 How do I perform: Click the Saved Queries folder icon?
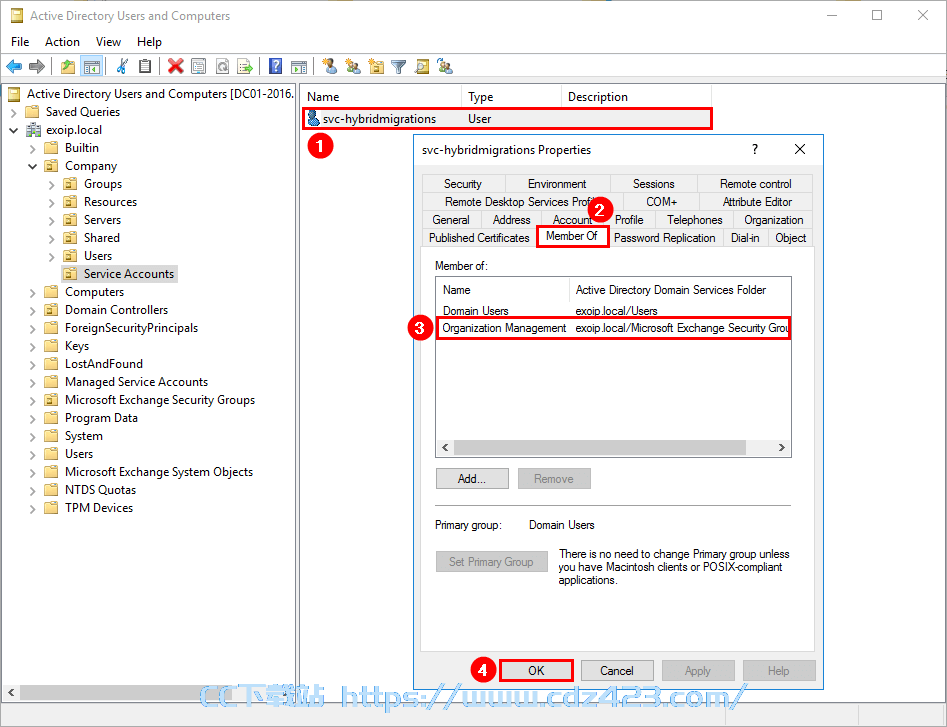[32, 112]
